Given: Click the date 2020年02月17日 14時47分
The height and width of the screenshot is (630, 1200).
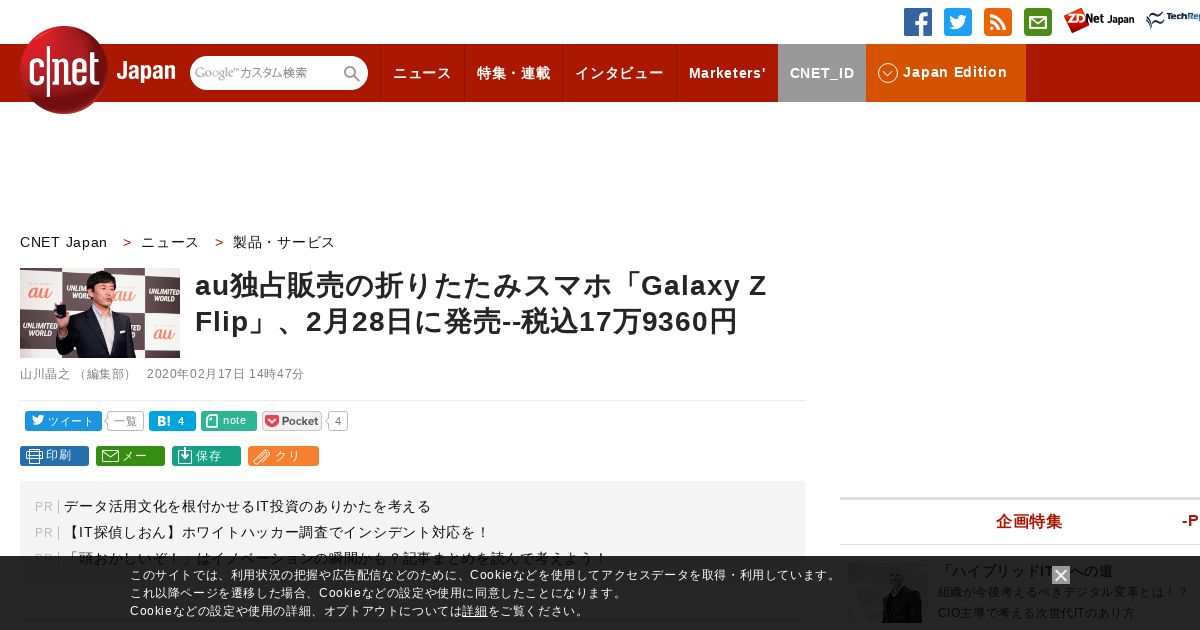Looking at the screenshot, I should (225, 374).
